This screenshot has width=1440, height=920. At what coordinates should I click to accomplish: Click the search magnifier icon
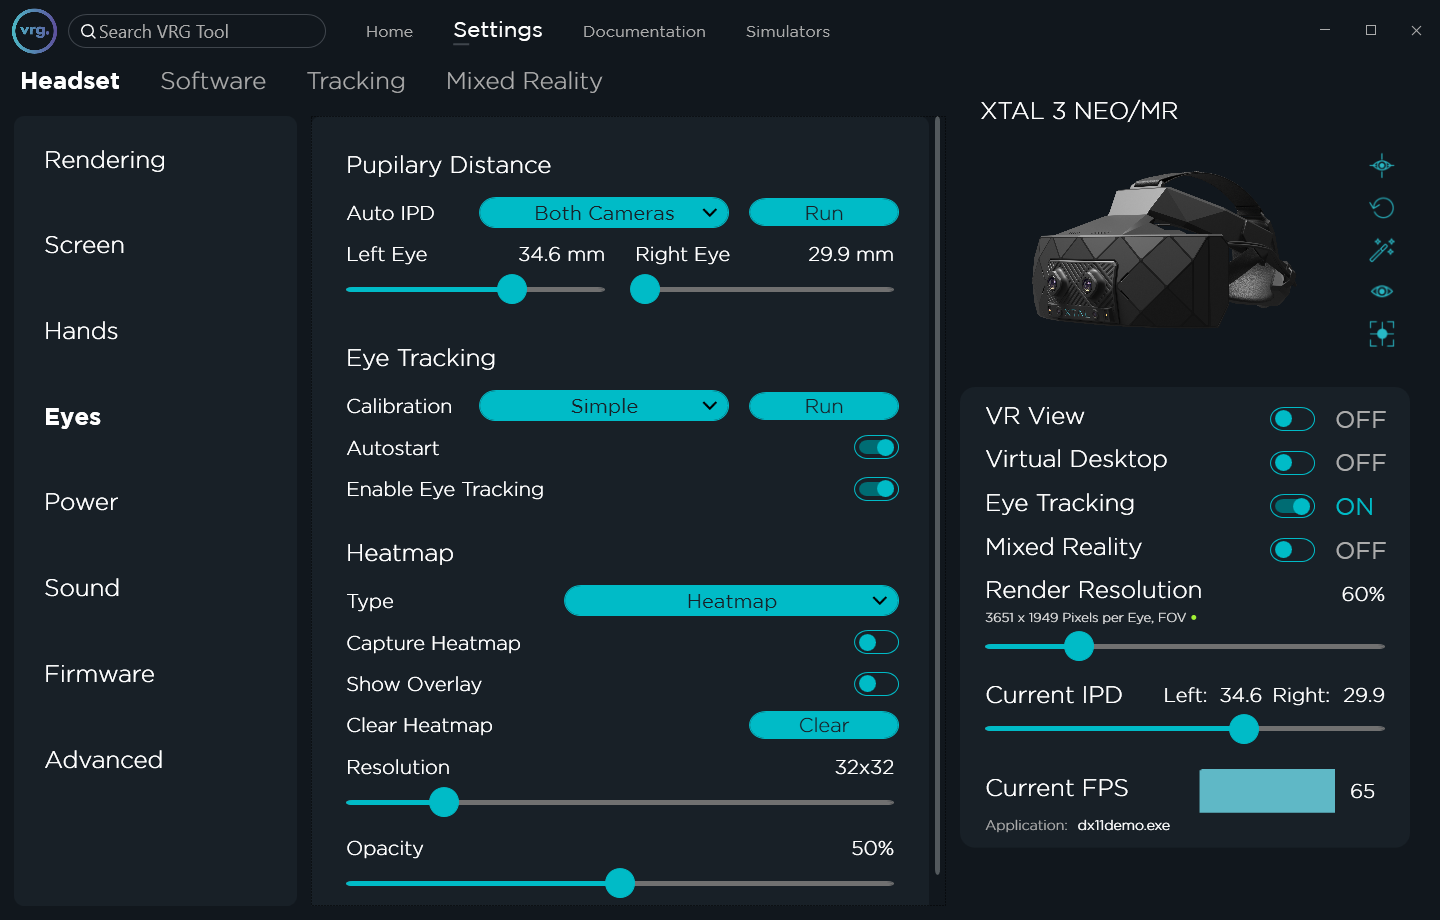coord(88,32)
